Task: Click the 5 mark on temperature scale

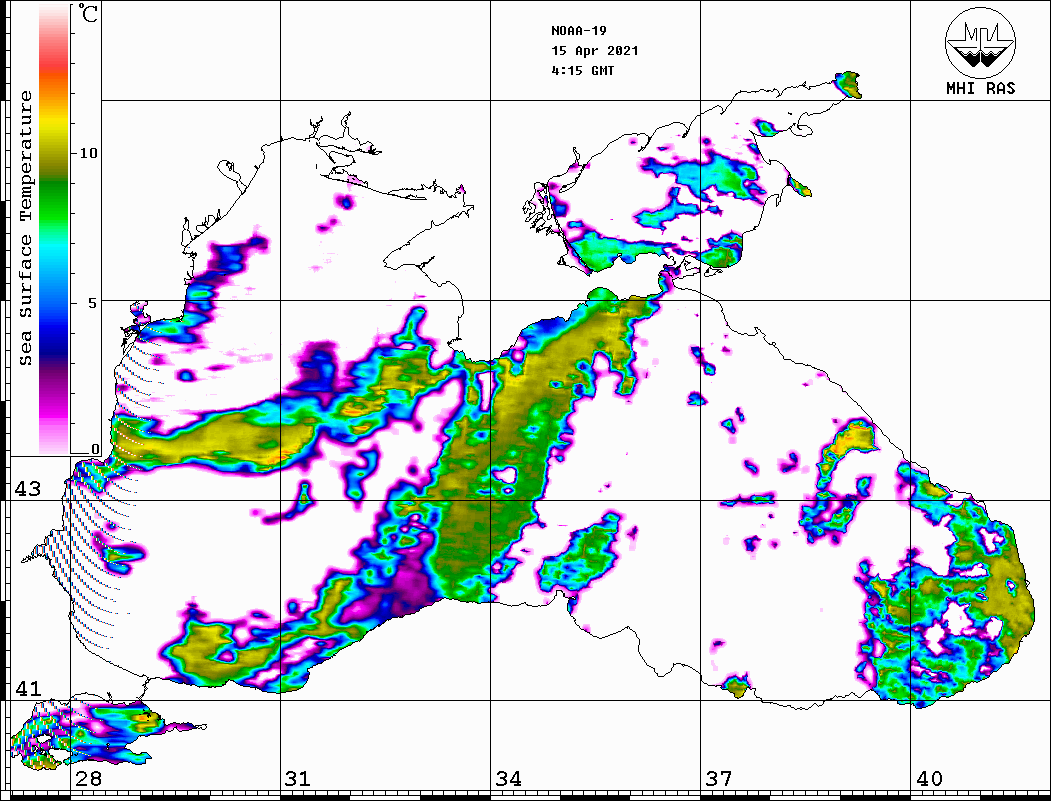Action: (93, 303)
